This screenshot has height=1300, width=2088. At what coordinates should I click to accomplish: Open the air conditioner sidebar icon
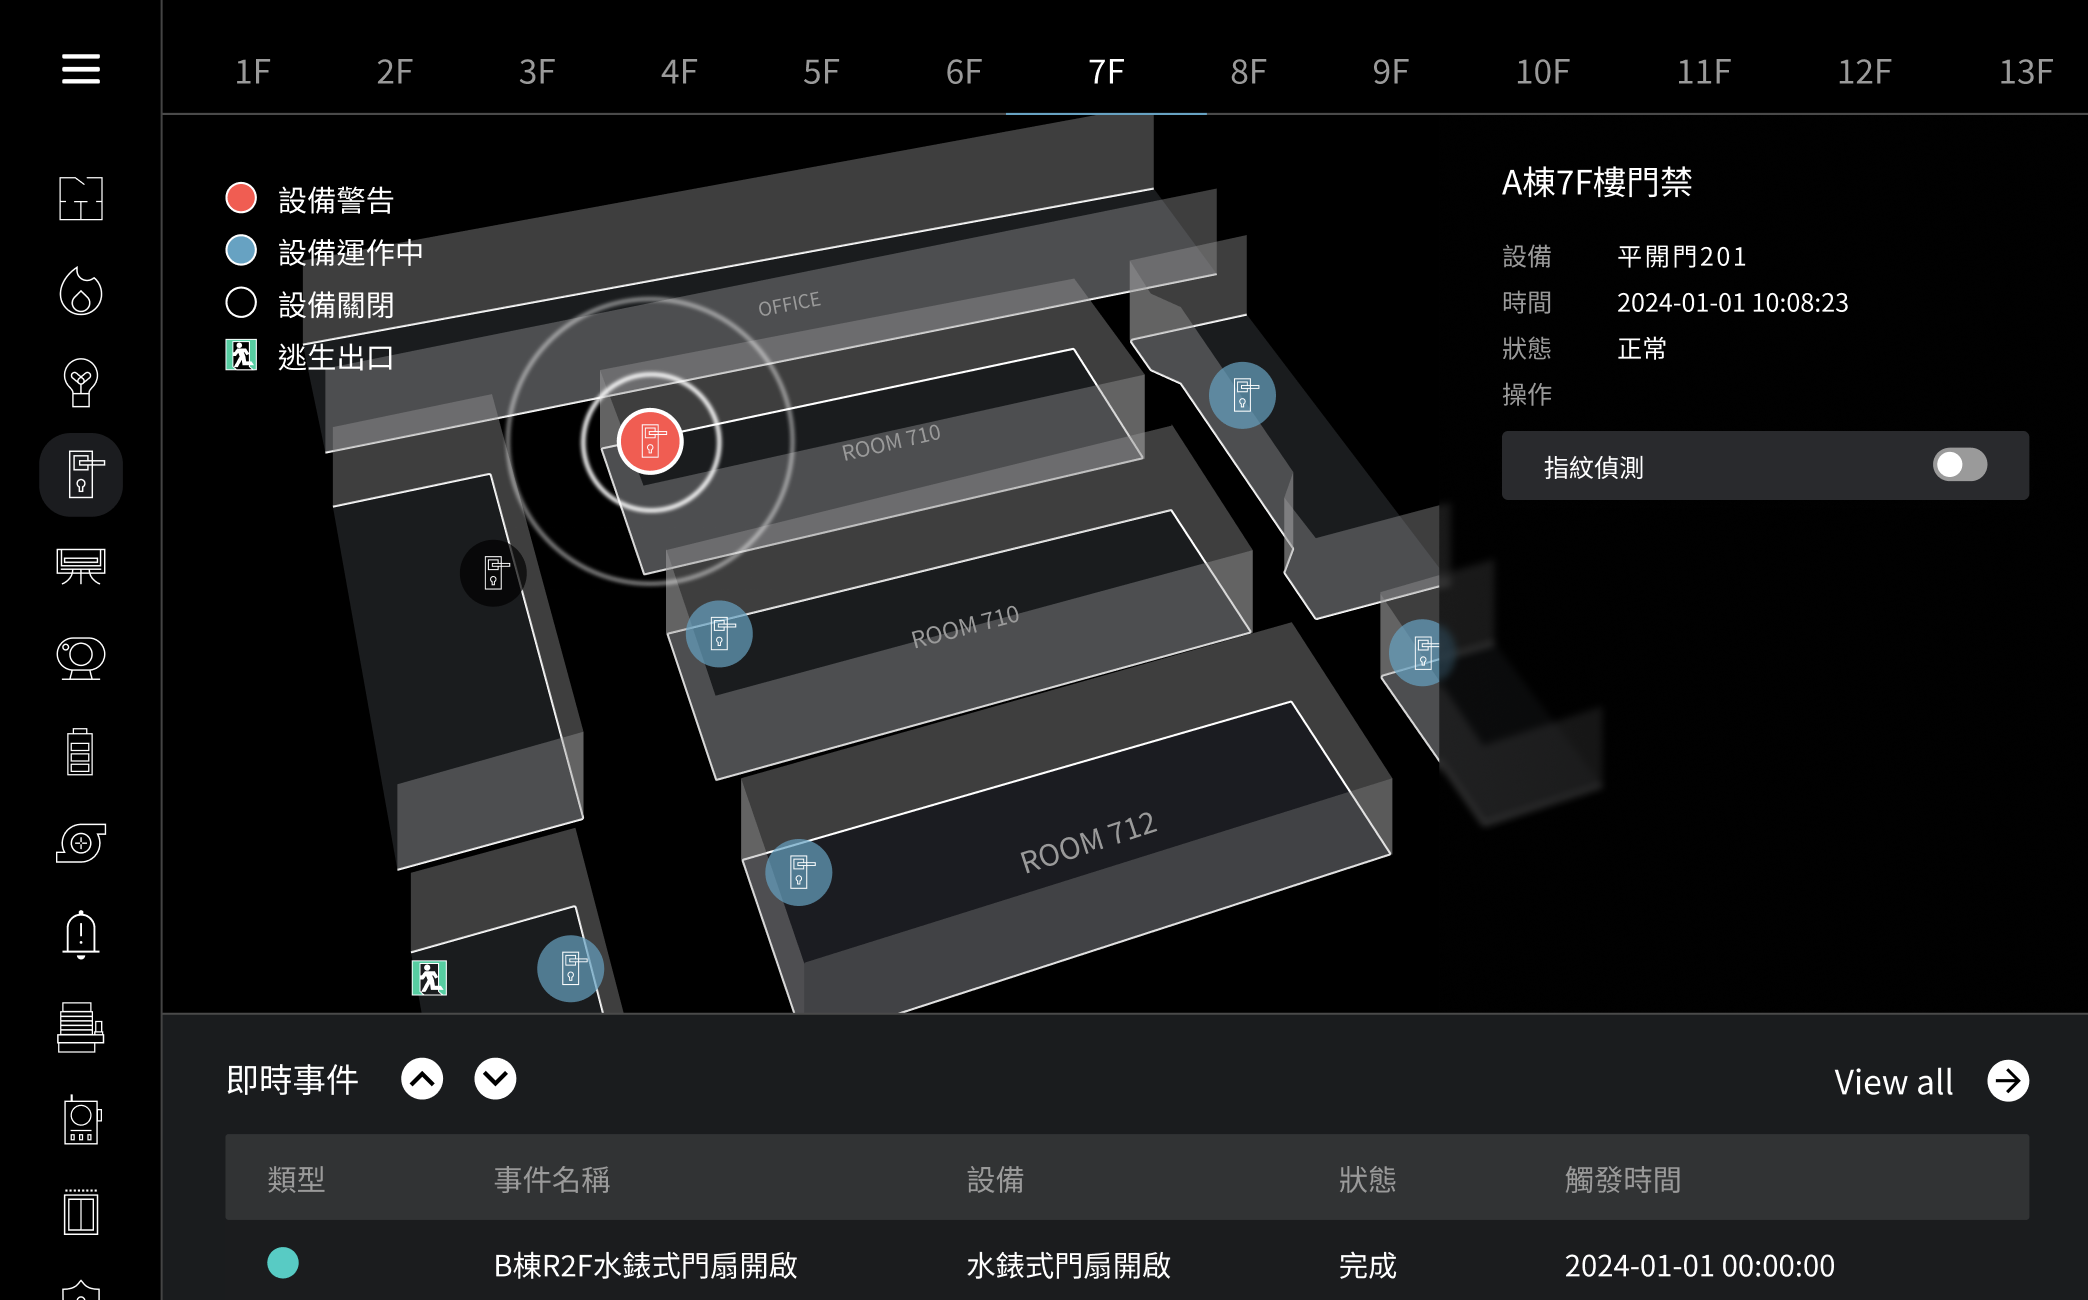tap(80, 566)
